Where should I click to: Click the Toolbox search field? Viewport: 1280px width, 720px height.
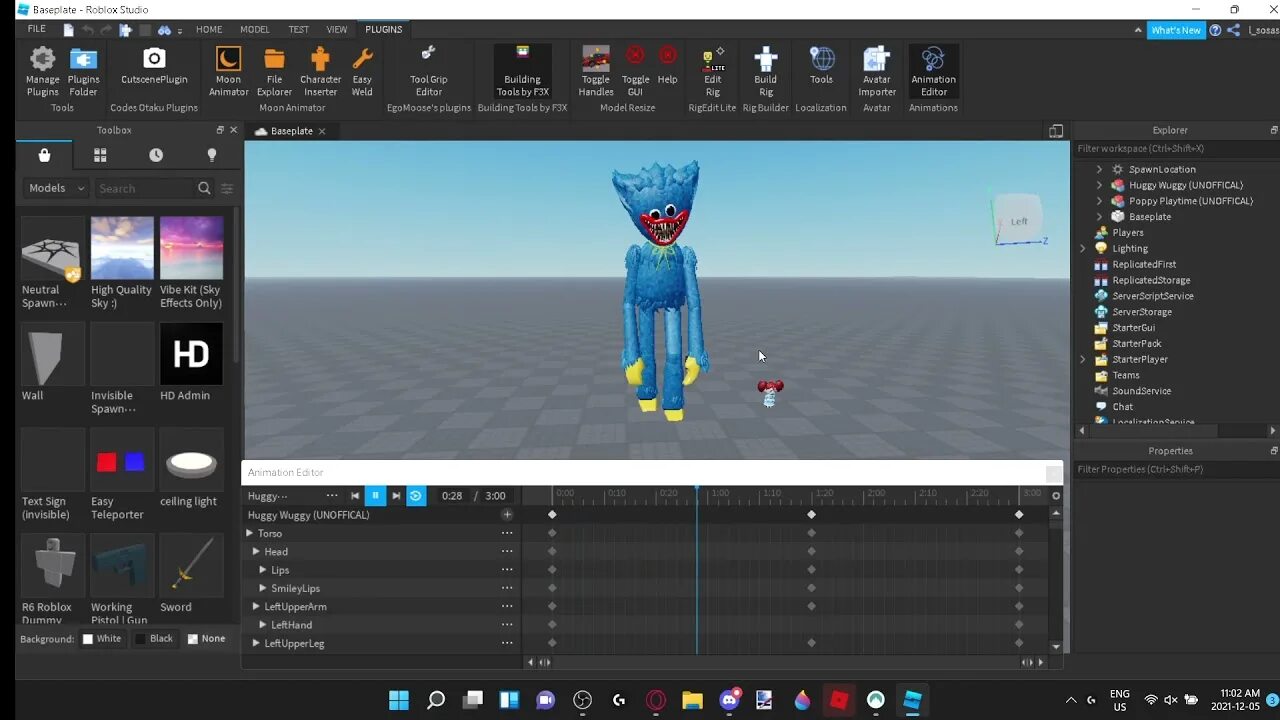[145, 188]
